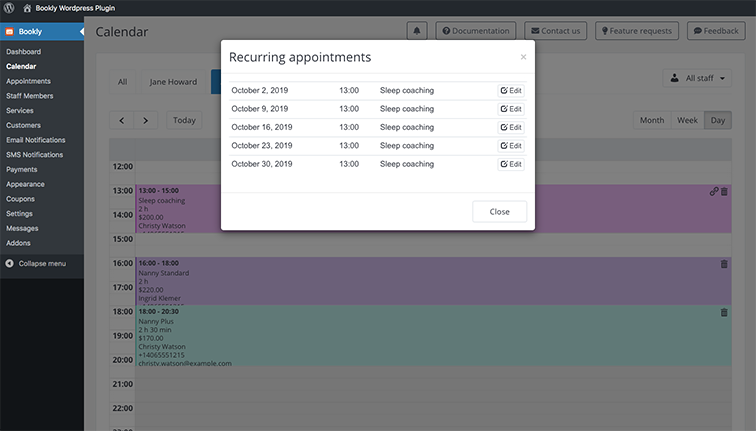Click the 21:00 time slot label
756x431 pixels.
point(122,384)
